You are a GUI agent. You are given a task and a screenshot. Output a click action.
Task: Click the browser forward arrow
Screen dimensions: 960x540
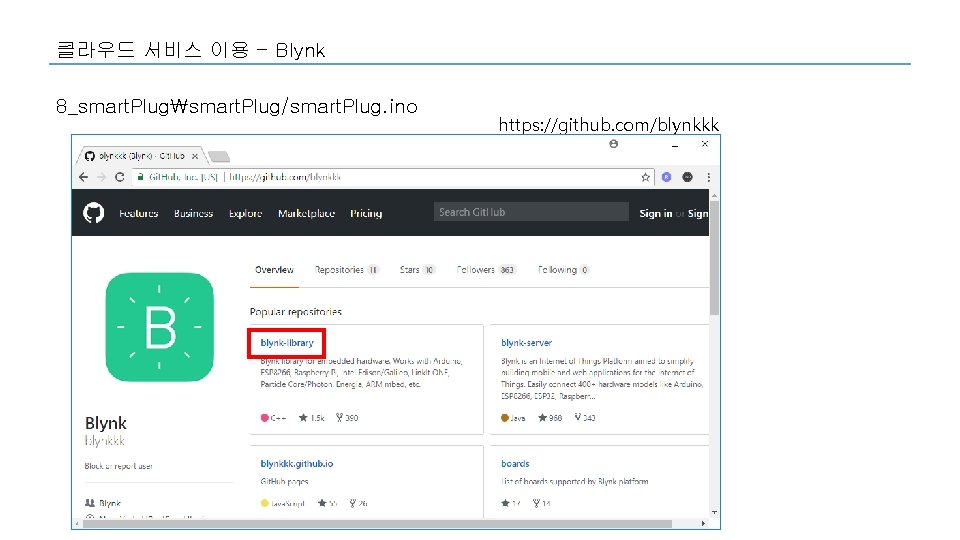point(101,177)
